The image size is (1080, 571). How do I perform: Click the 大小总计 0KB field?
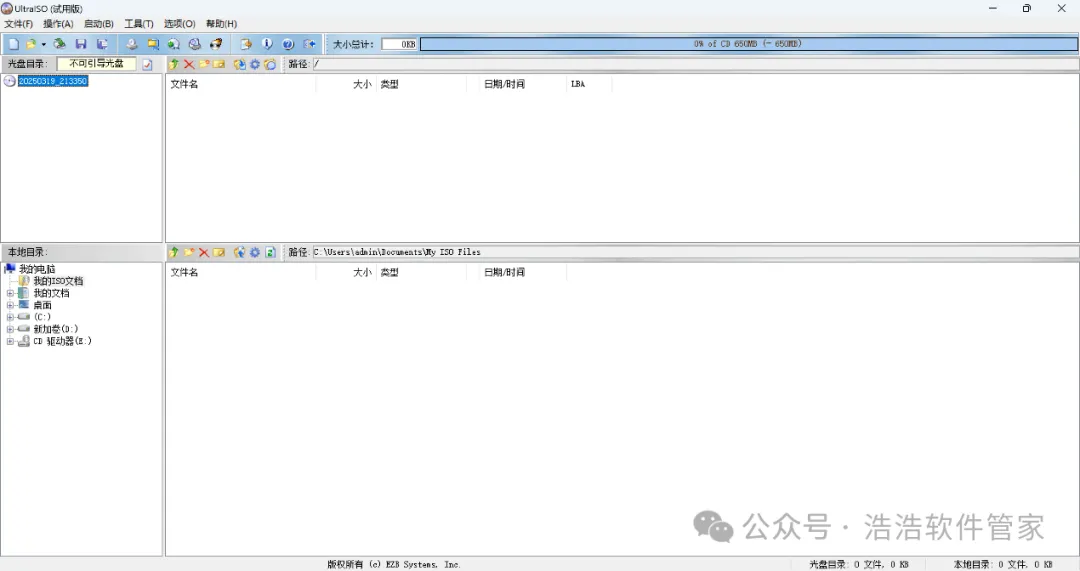click(x=399, y=44)
